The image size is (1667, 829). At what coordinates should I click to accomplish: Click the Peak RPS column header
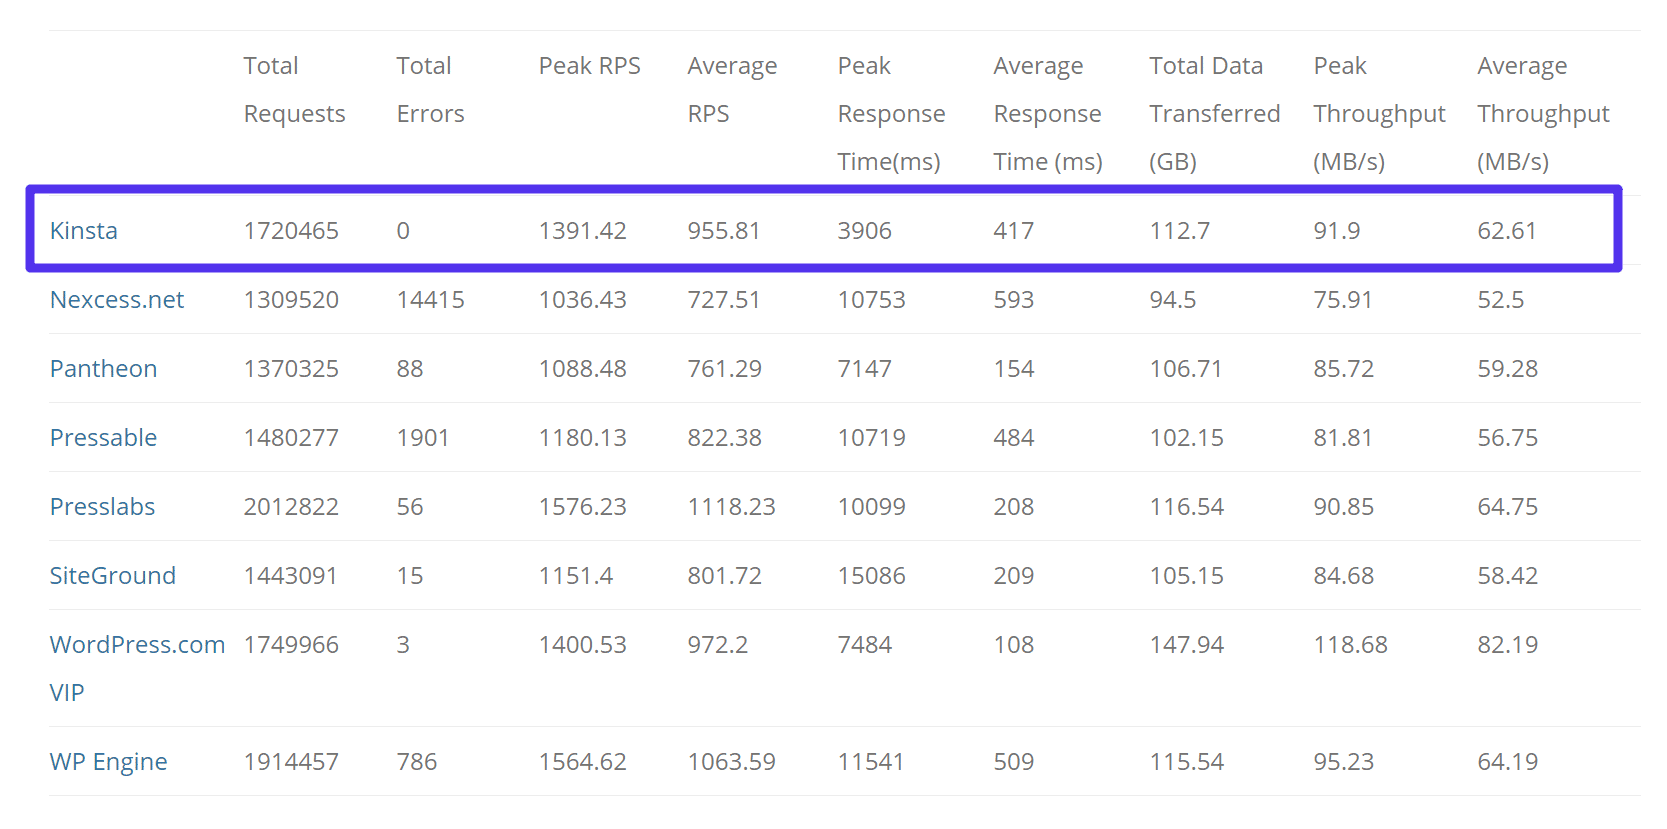point(589,66)
